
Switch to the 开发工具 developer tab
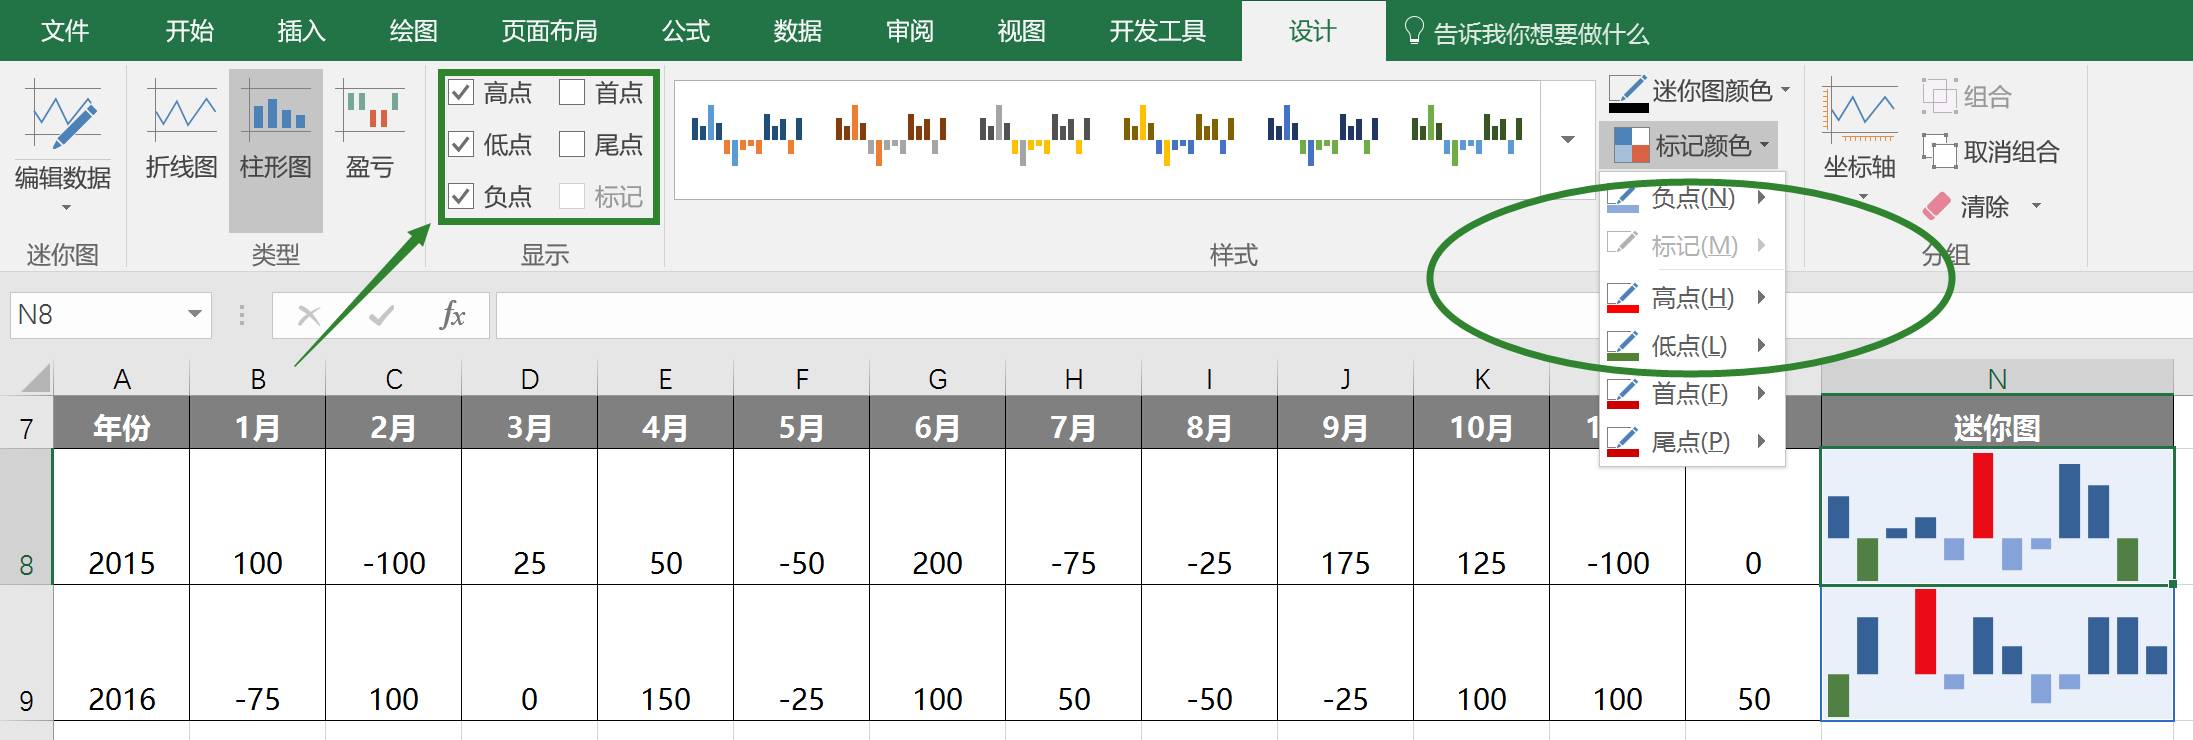(x=1157, y=31)
